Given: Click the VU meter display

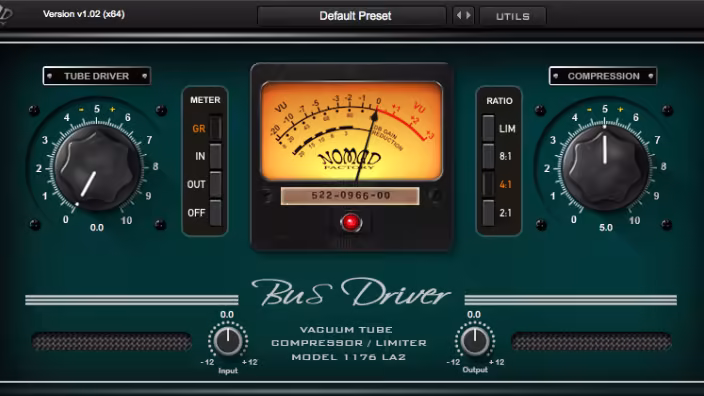Looking at the screenshot, I should point(352,131).
